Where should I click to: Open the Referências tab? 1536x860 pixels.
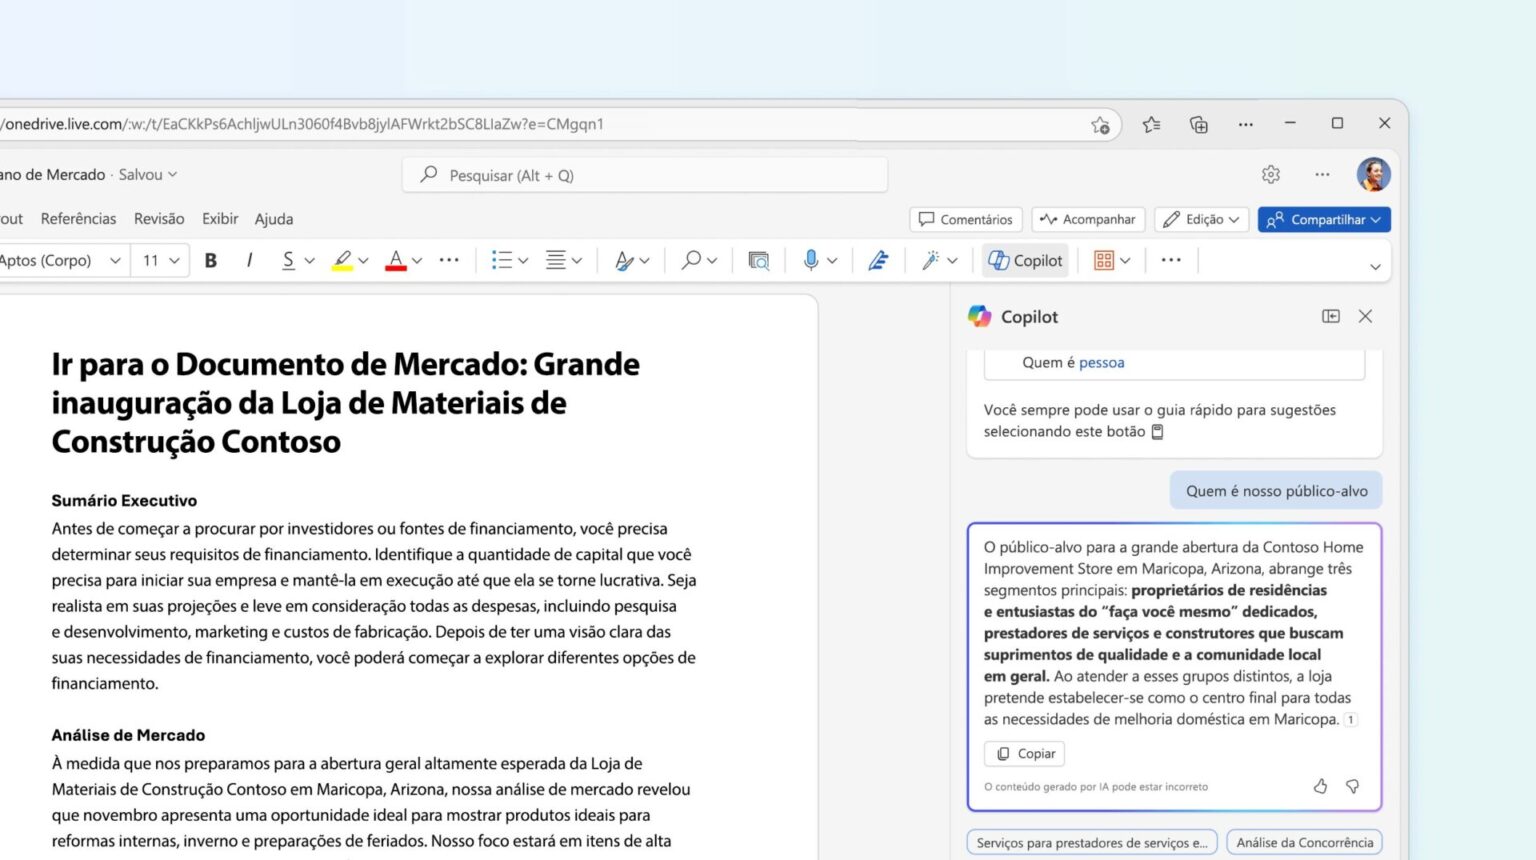tap(78, 219)
